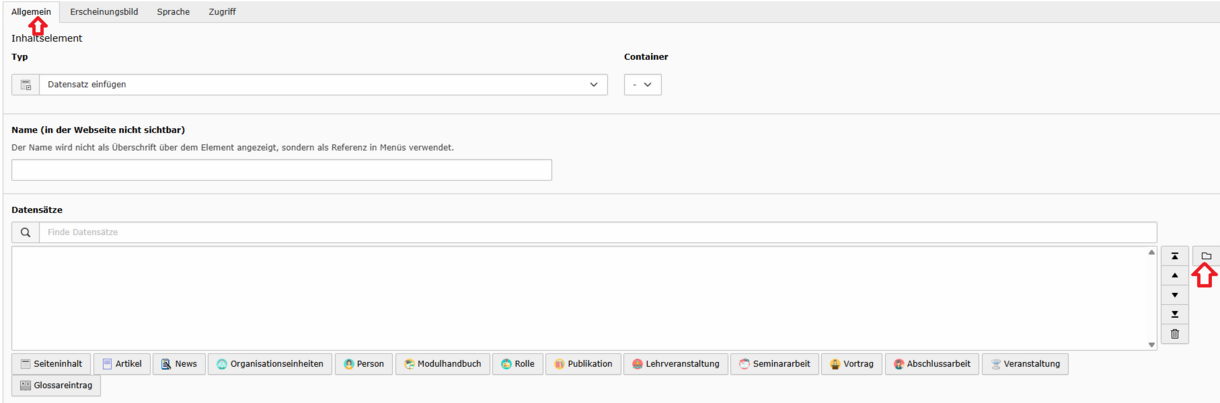
Task: Move selected record to bottom
Action: click(1175, 314)
